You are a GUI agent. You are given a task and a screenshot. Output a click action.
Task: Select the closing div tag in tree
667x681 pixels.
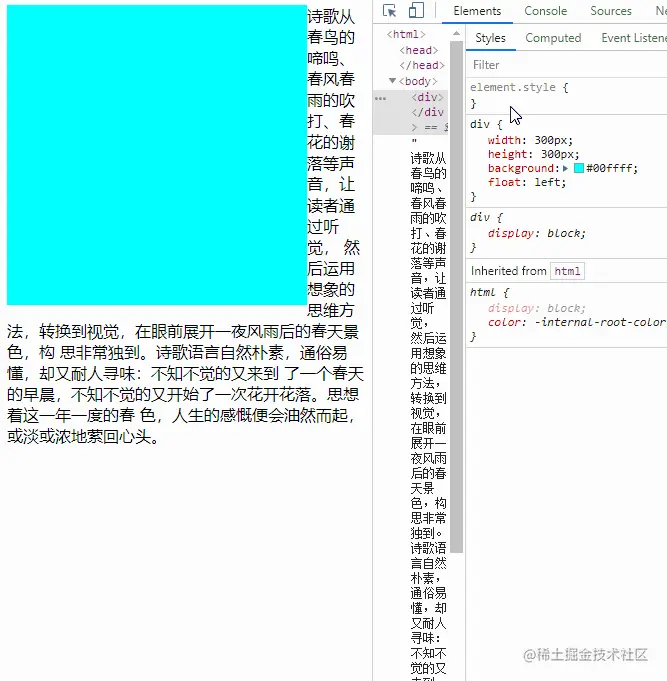click(x=428, y=112)
